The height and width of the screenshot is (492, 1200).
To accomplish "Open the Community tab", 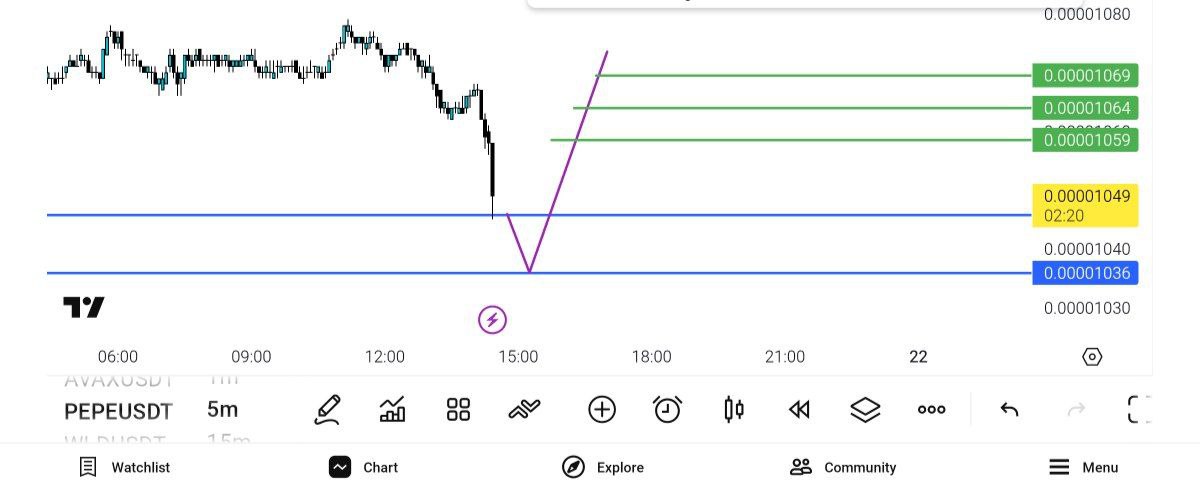I will 843,467.
